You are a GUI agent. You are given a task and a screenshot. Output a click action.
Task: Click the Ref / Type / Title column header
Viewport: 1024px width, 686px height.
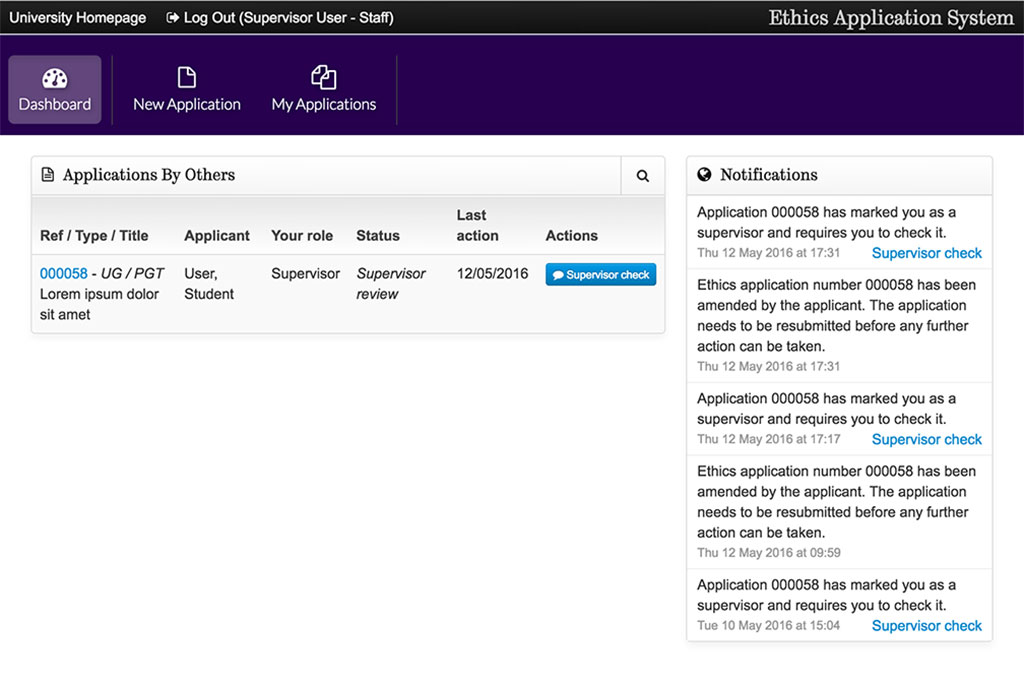click(x=94, y=236)
